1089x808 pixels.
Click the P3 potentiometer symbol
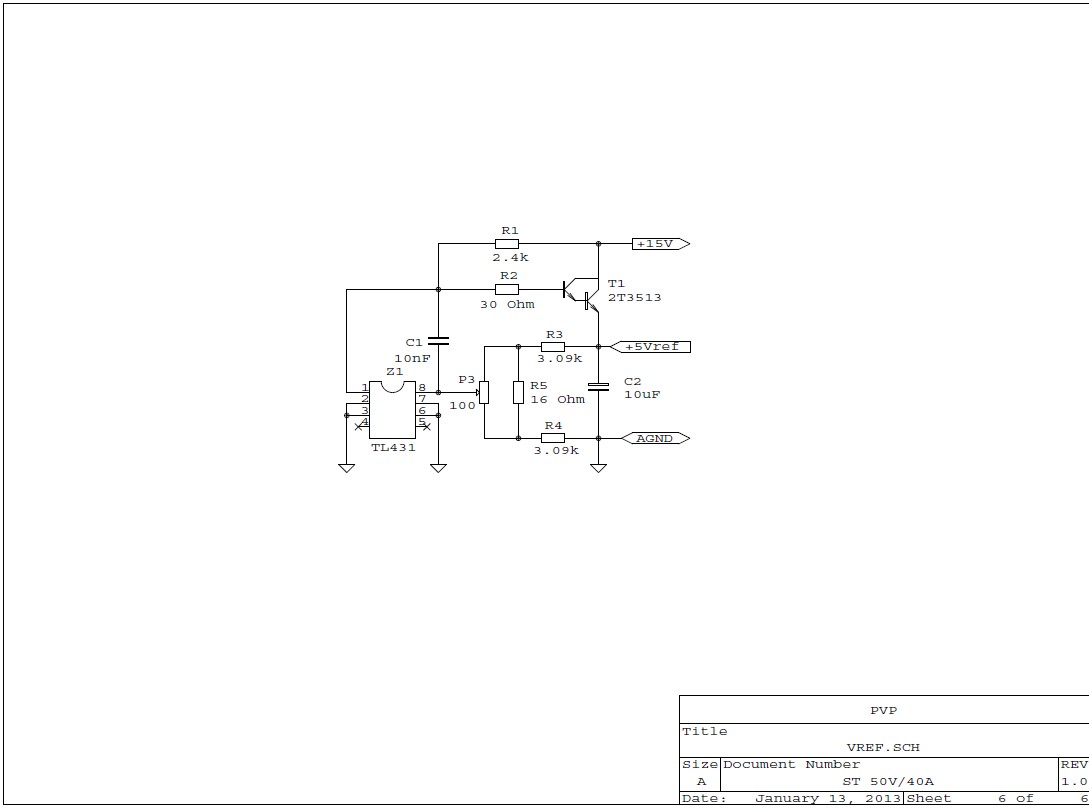pyautogui.click(x=484, y=392)
